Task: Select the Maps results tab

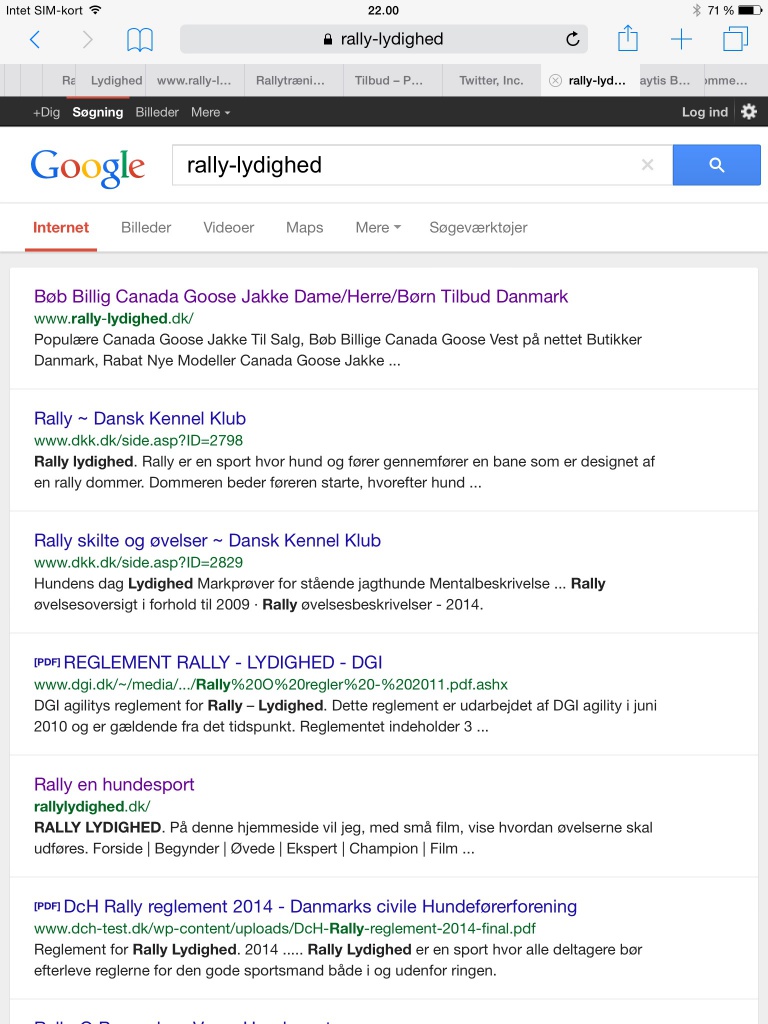Action: point(304,227)
